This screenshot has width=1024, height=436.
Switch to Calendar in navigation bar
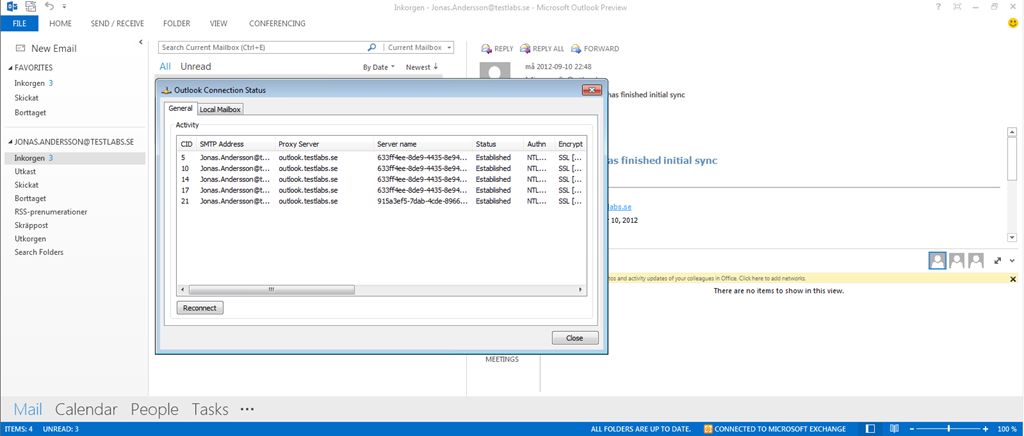[x=86, y=409]
